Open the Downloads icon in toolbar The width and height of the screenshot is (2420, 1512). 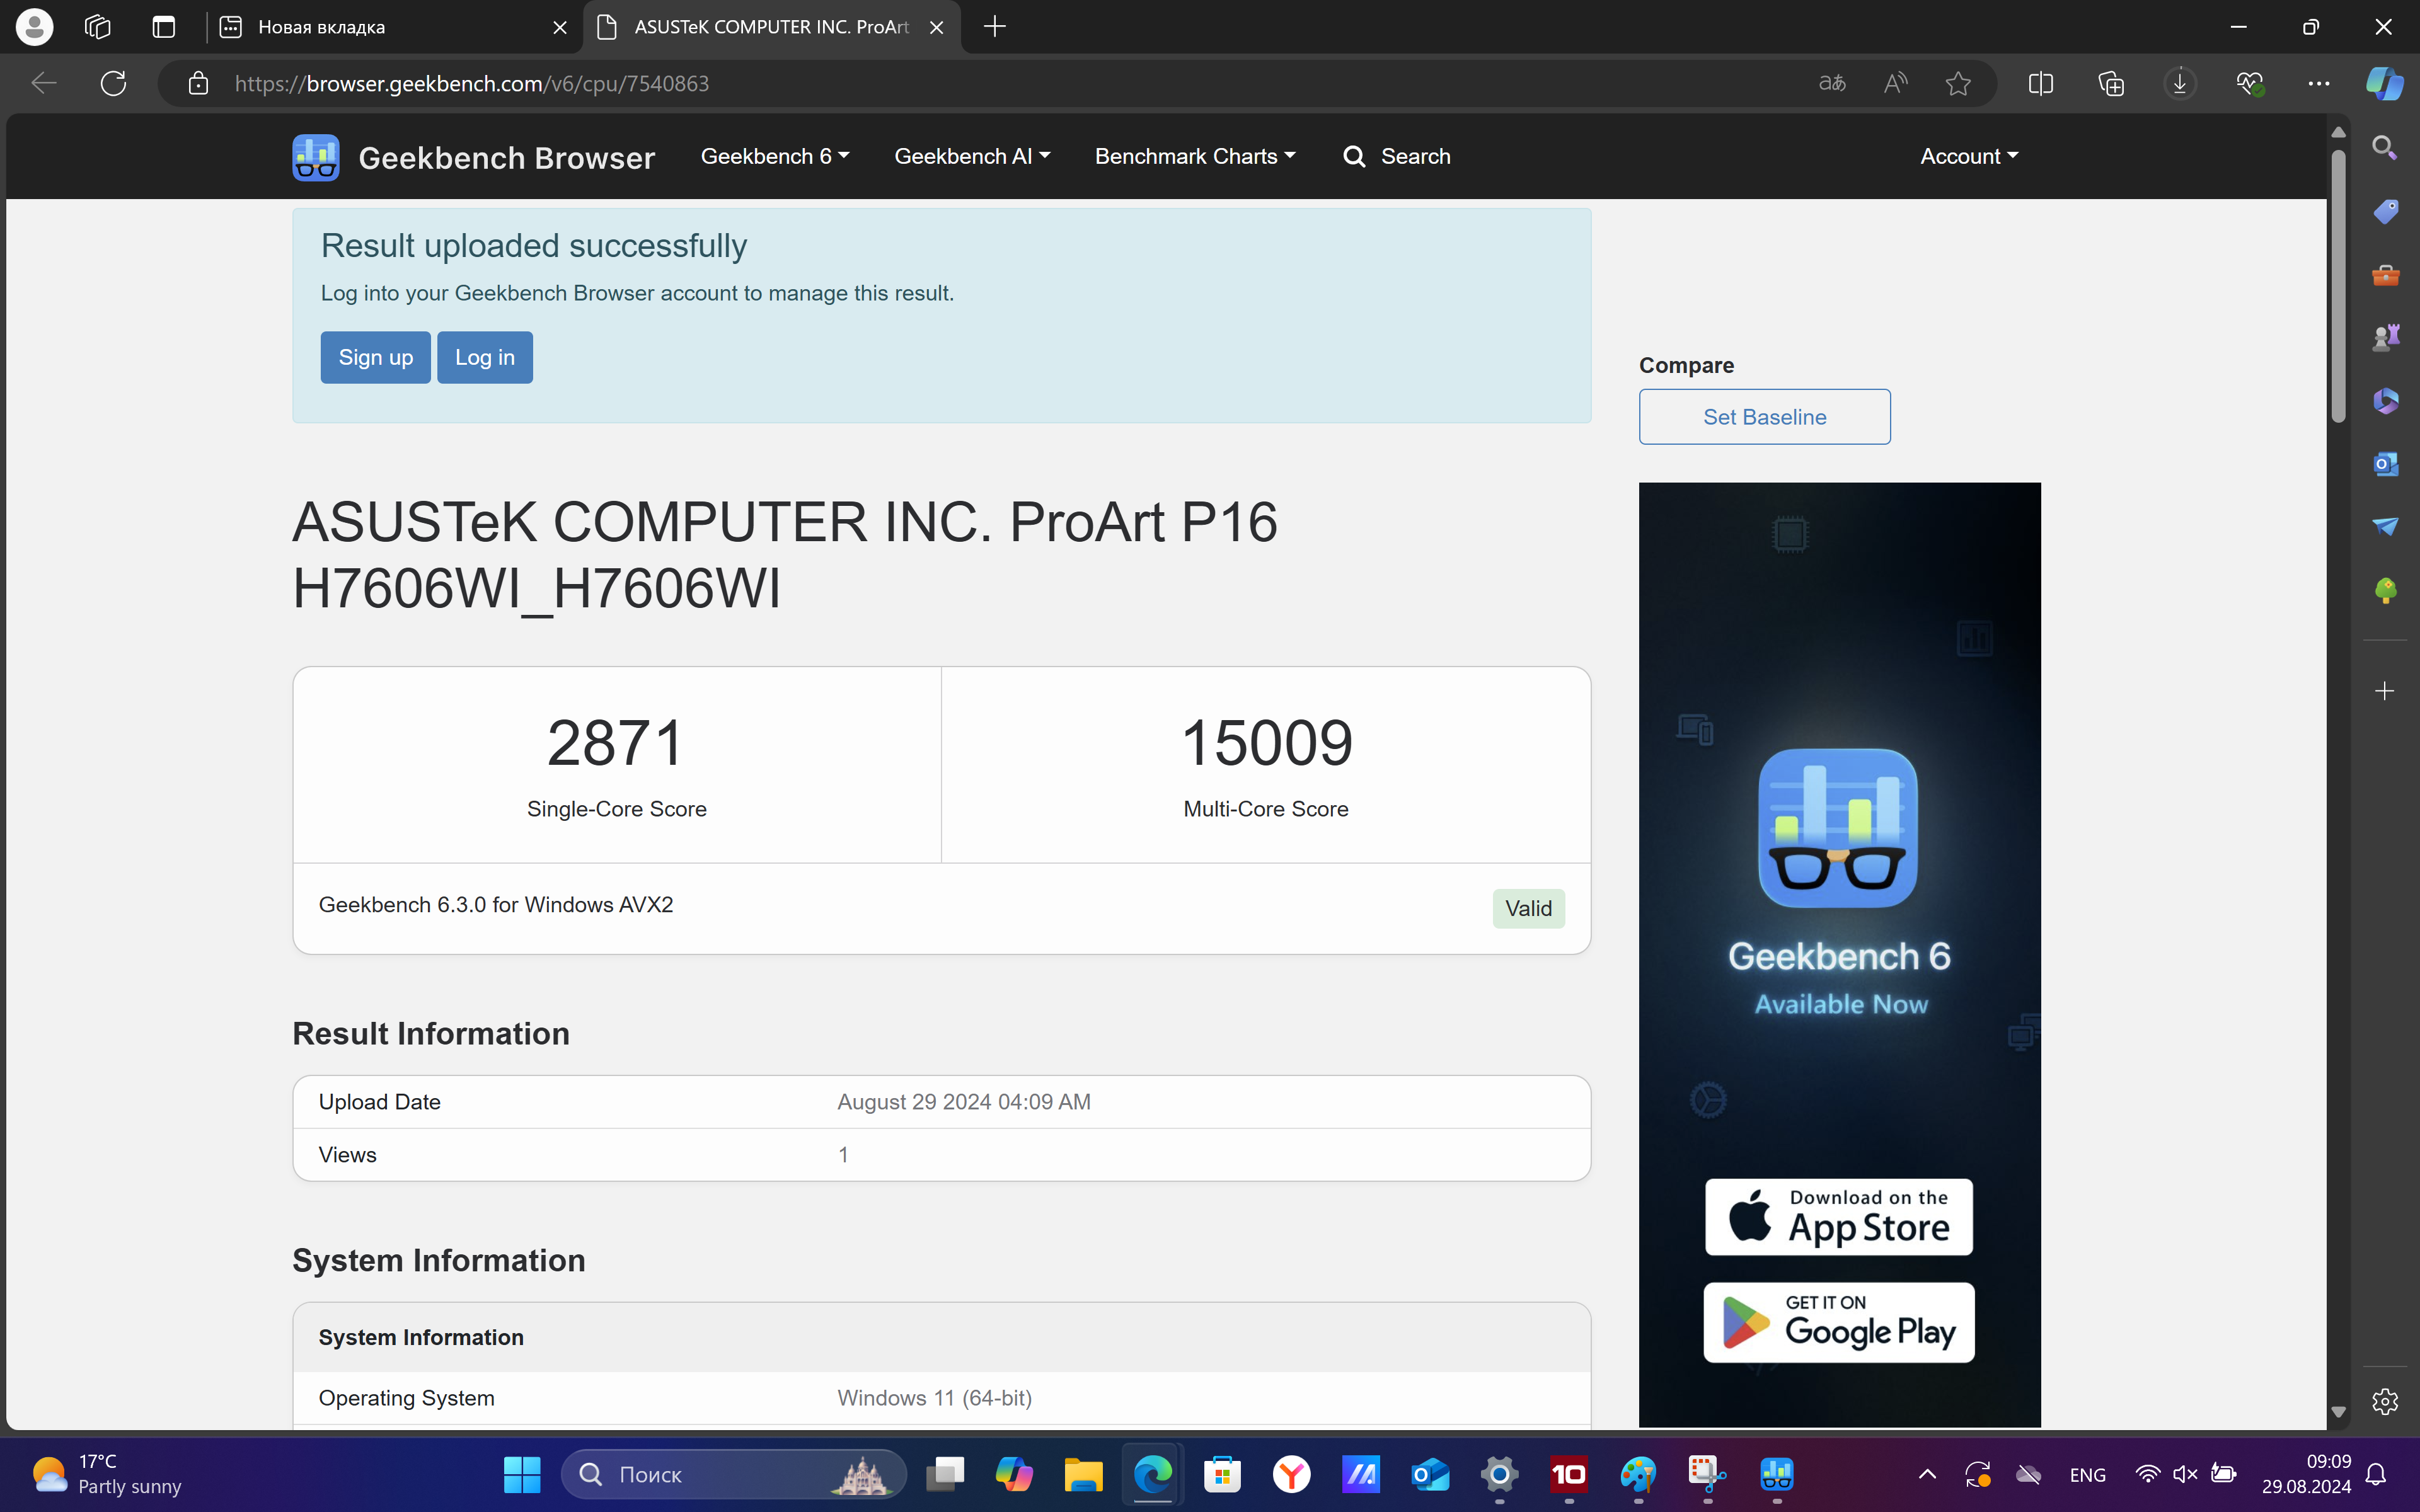tap(2180, 83)
